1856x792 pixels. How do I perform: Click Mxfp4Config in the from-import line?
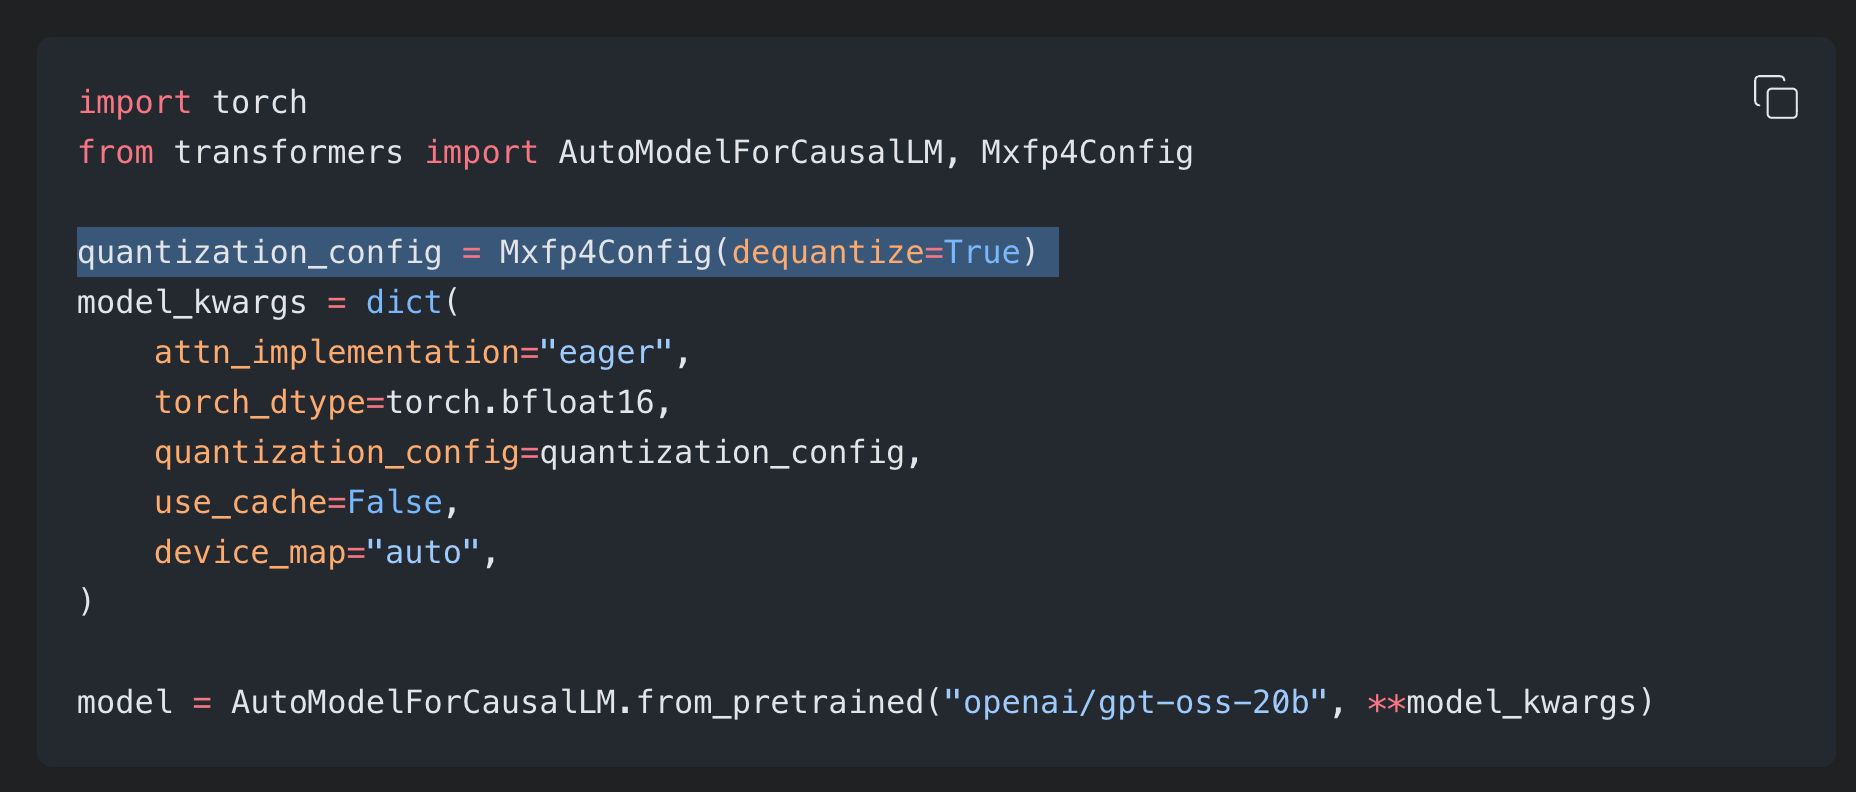click(1087, 152)
